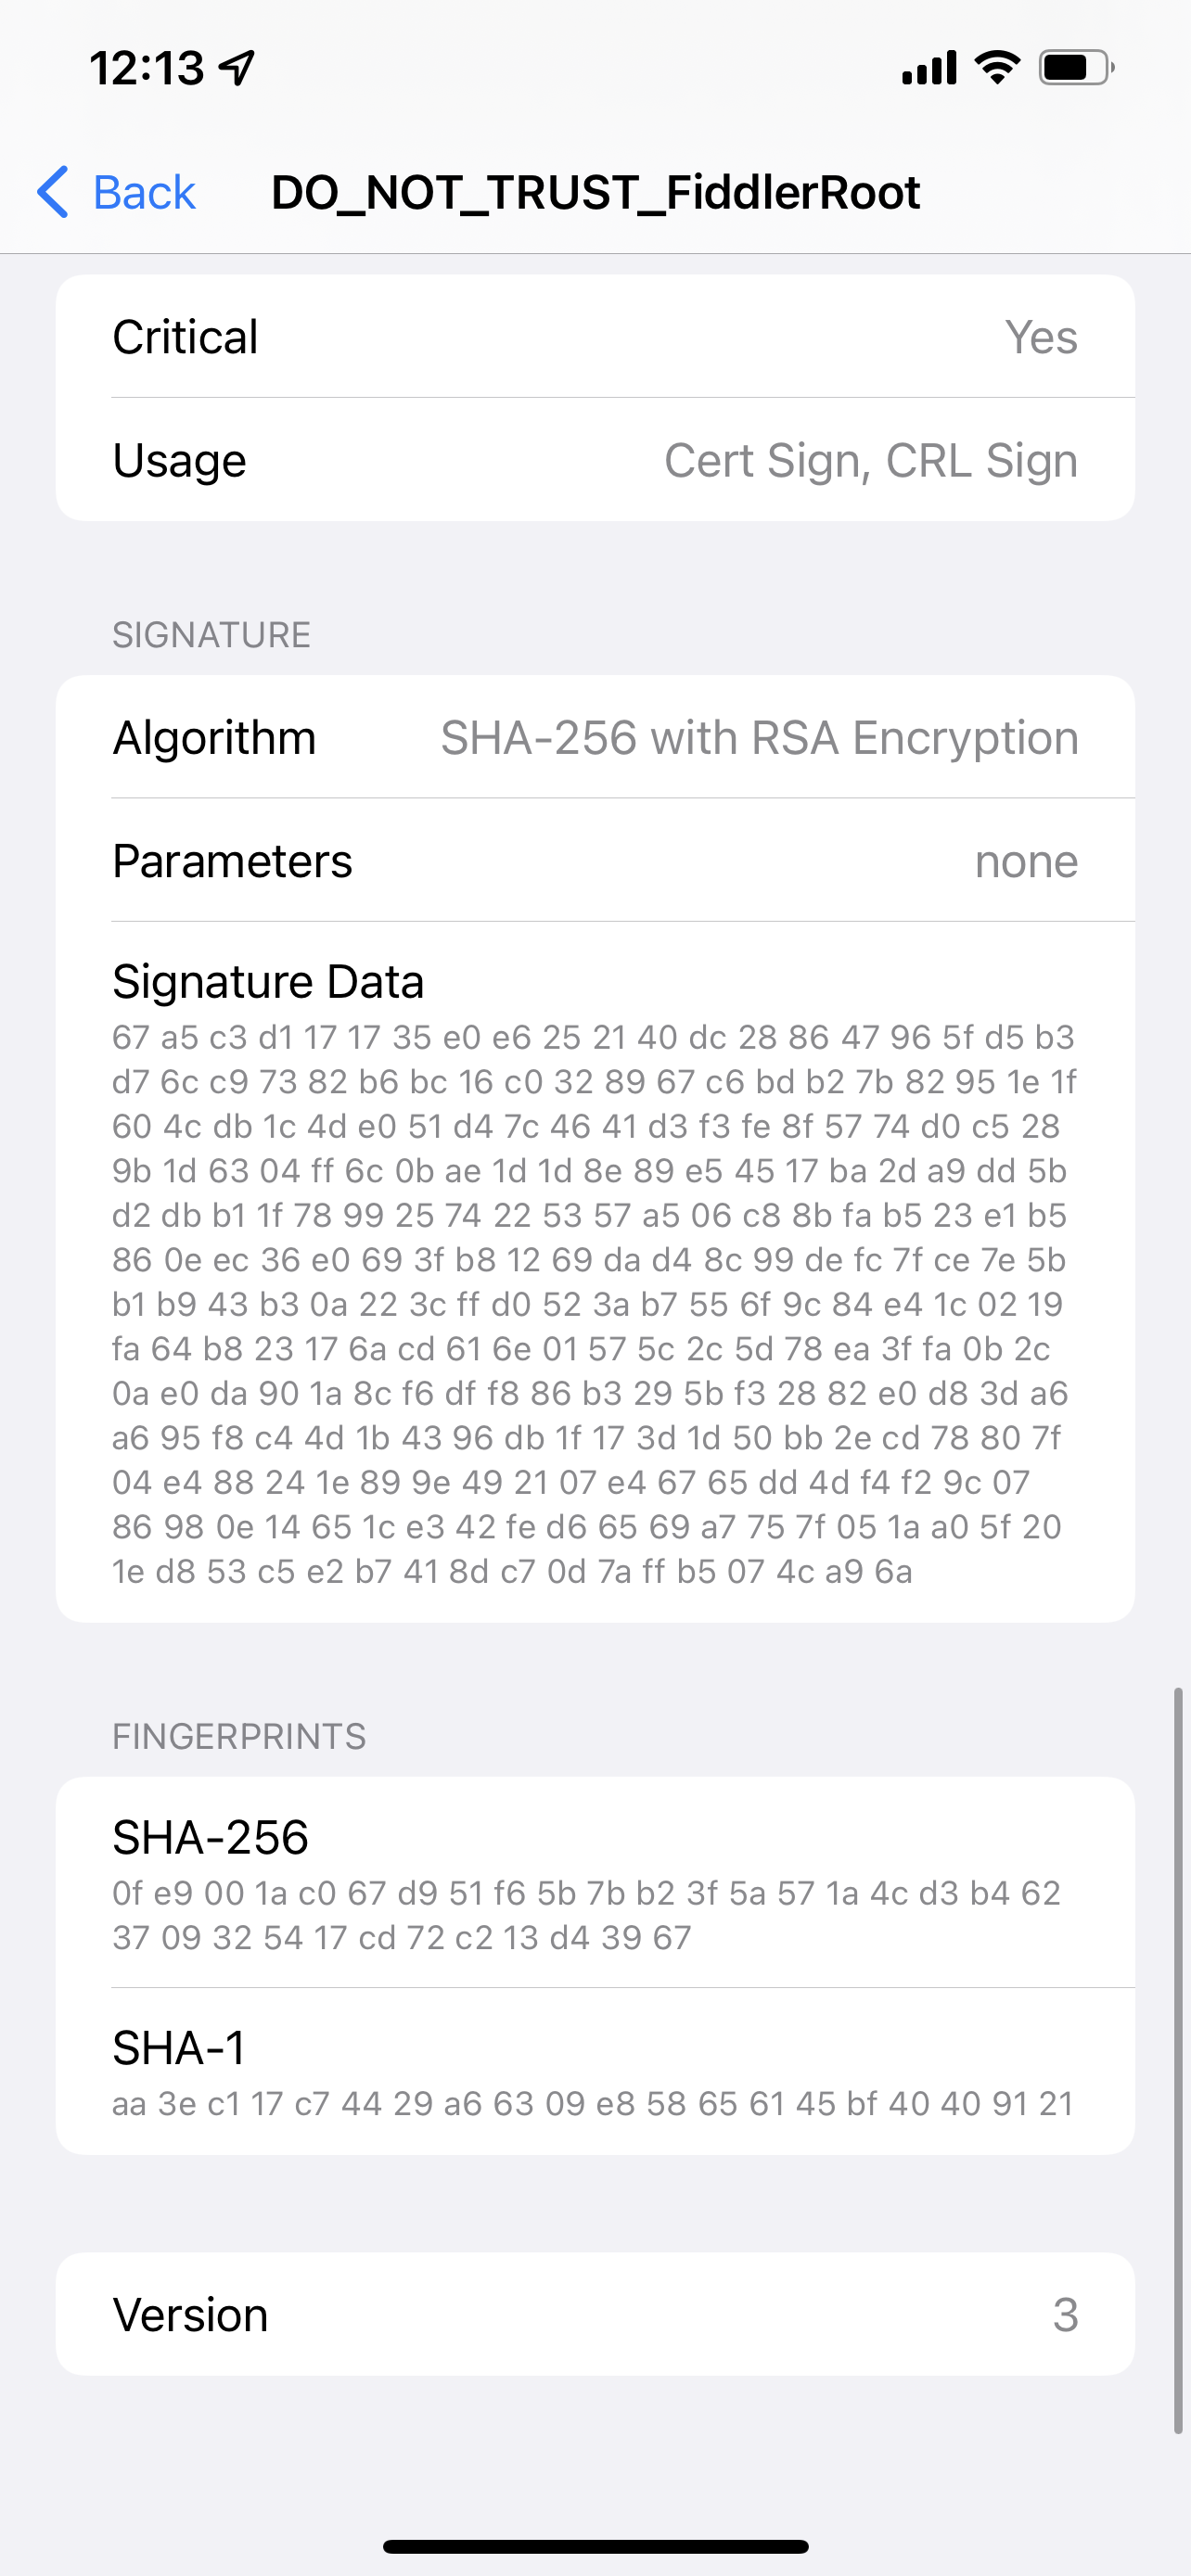
Task: Tap the SHA-256 fingerprint value
Action: (586, 1915)
